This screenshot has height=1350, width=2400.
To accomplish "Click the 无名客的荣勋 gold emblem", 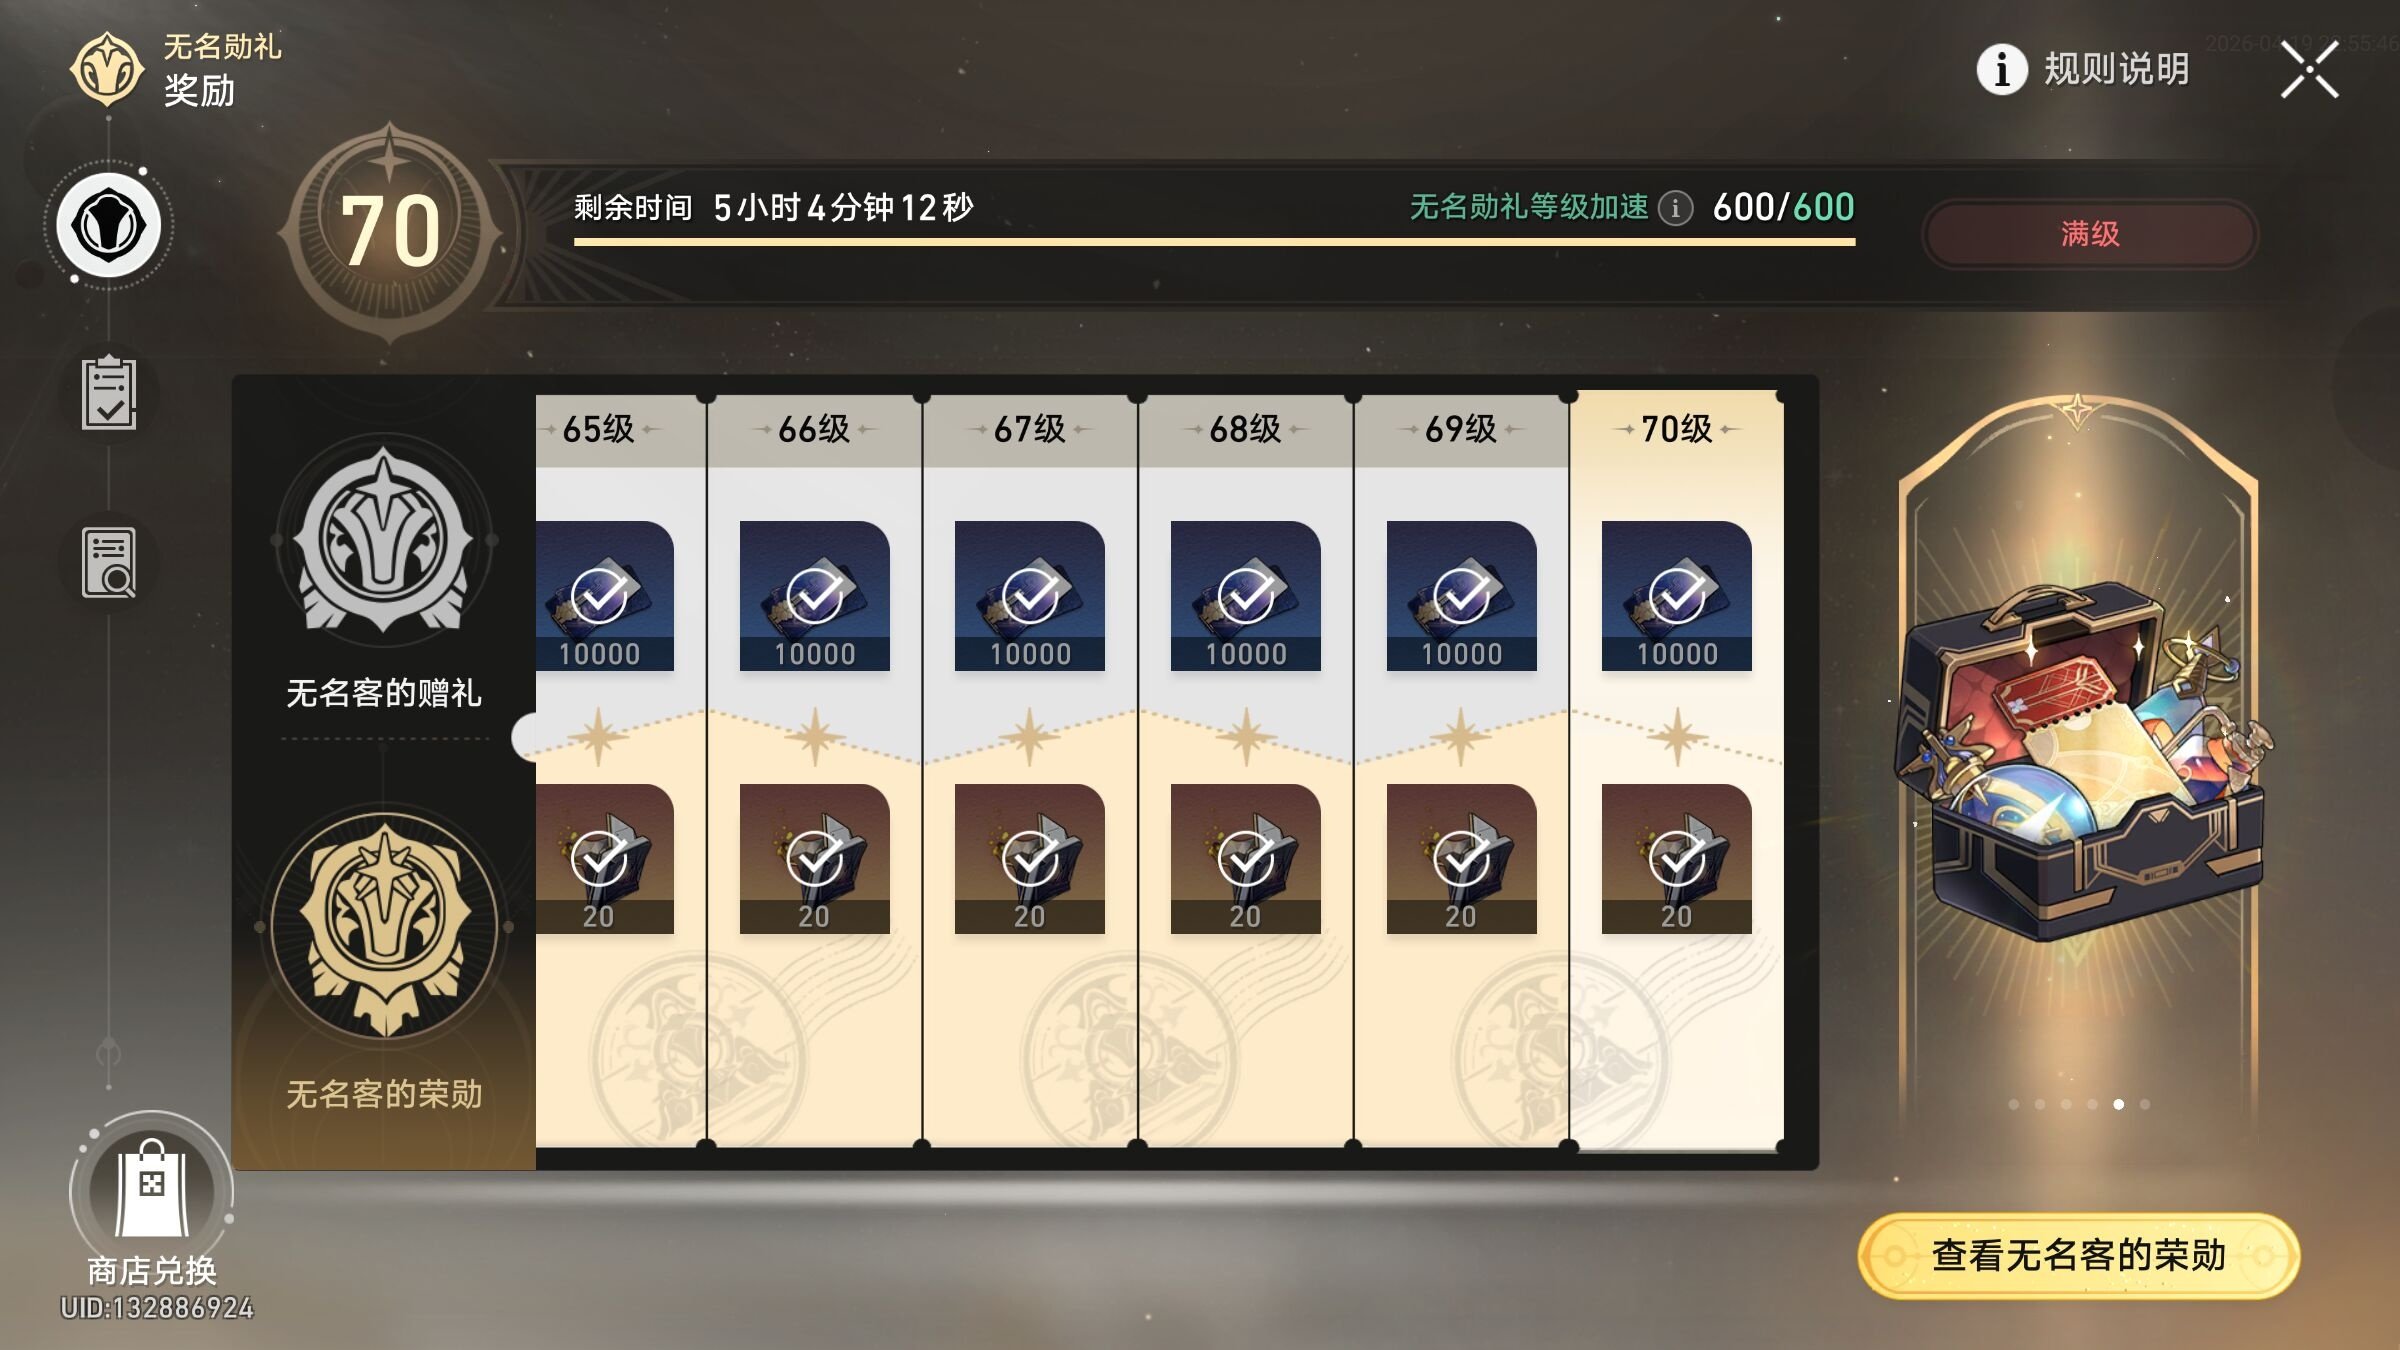I will [384, 926].
